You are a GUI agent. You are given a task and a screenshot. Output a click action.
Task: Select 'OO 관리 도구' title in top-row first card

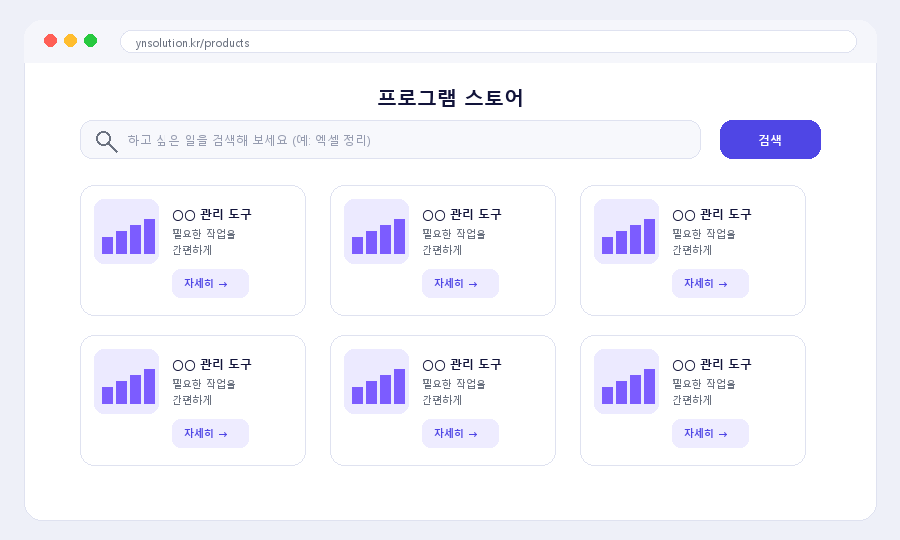tap(212, 215)
